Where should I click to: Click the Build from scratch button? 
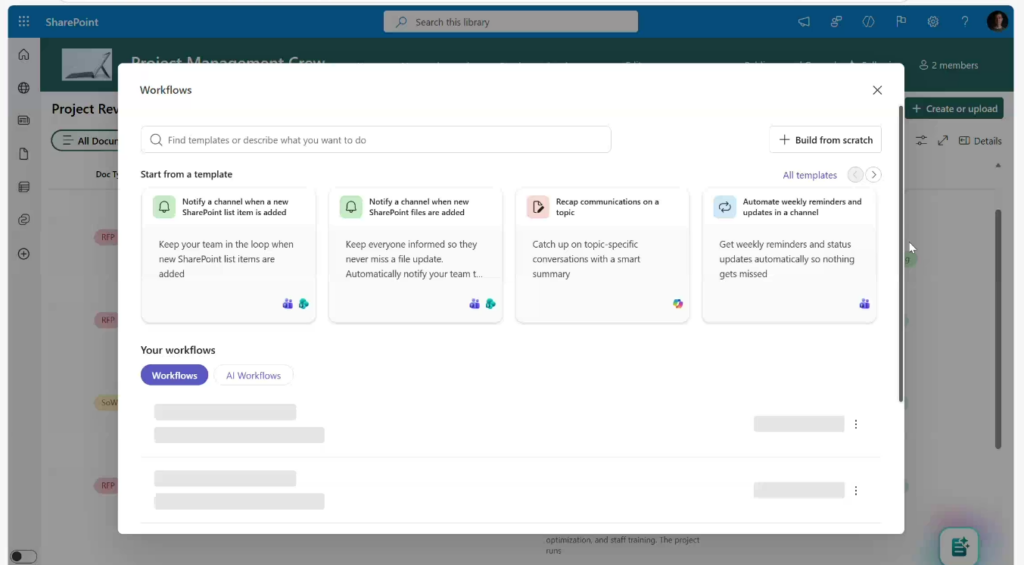click(825, 140)
